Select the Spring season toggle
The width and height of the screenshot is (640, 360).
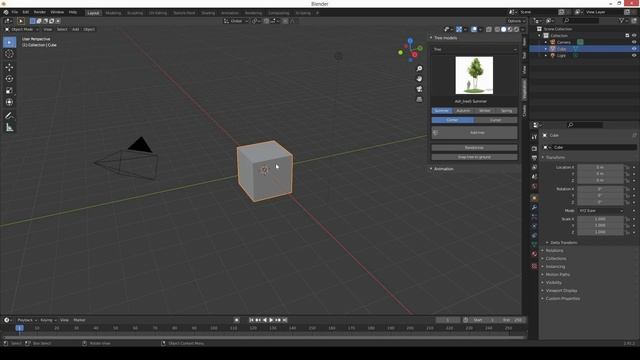click(507, 111)
